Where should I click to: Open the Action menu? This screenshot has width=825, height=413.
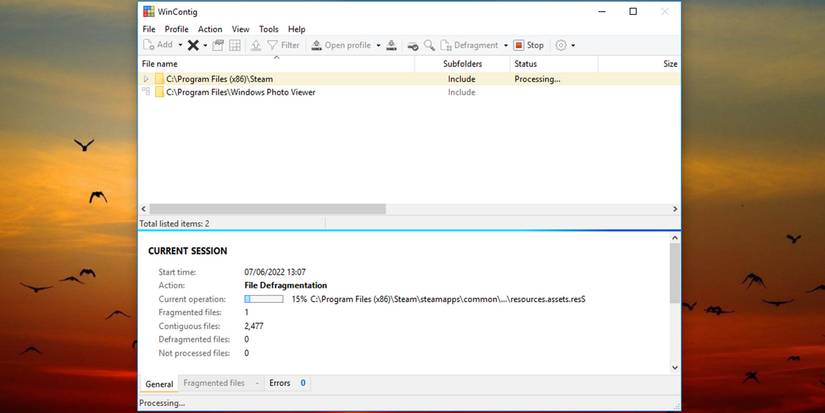pyautogui.click(x=210, y=29)
